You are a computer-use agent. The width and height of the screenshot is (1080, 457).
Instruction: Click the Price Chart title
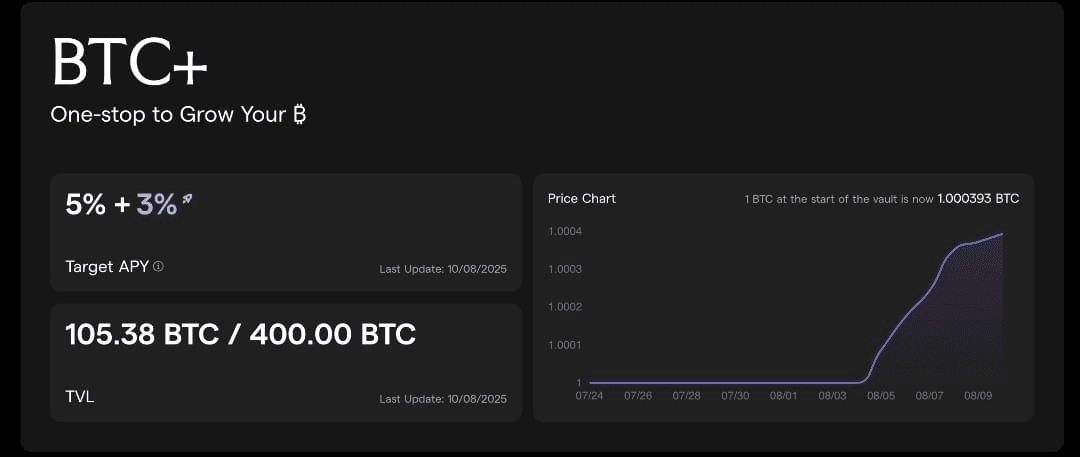point(582,199)
